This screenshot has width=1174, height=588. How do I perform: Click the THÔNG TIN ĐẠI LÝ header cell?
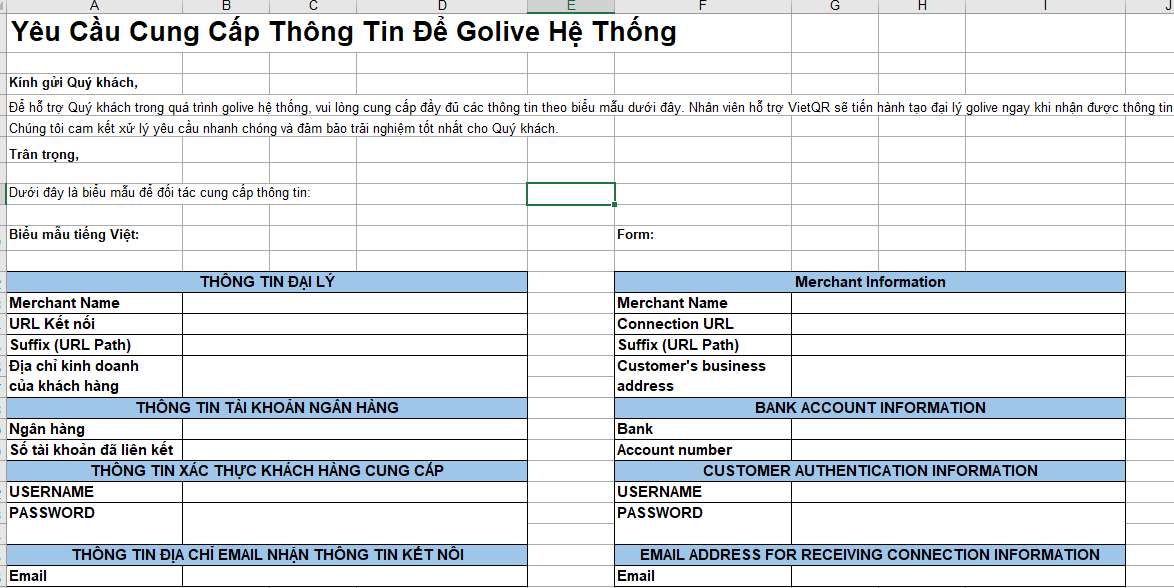pos(267,282)
